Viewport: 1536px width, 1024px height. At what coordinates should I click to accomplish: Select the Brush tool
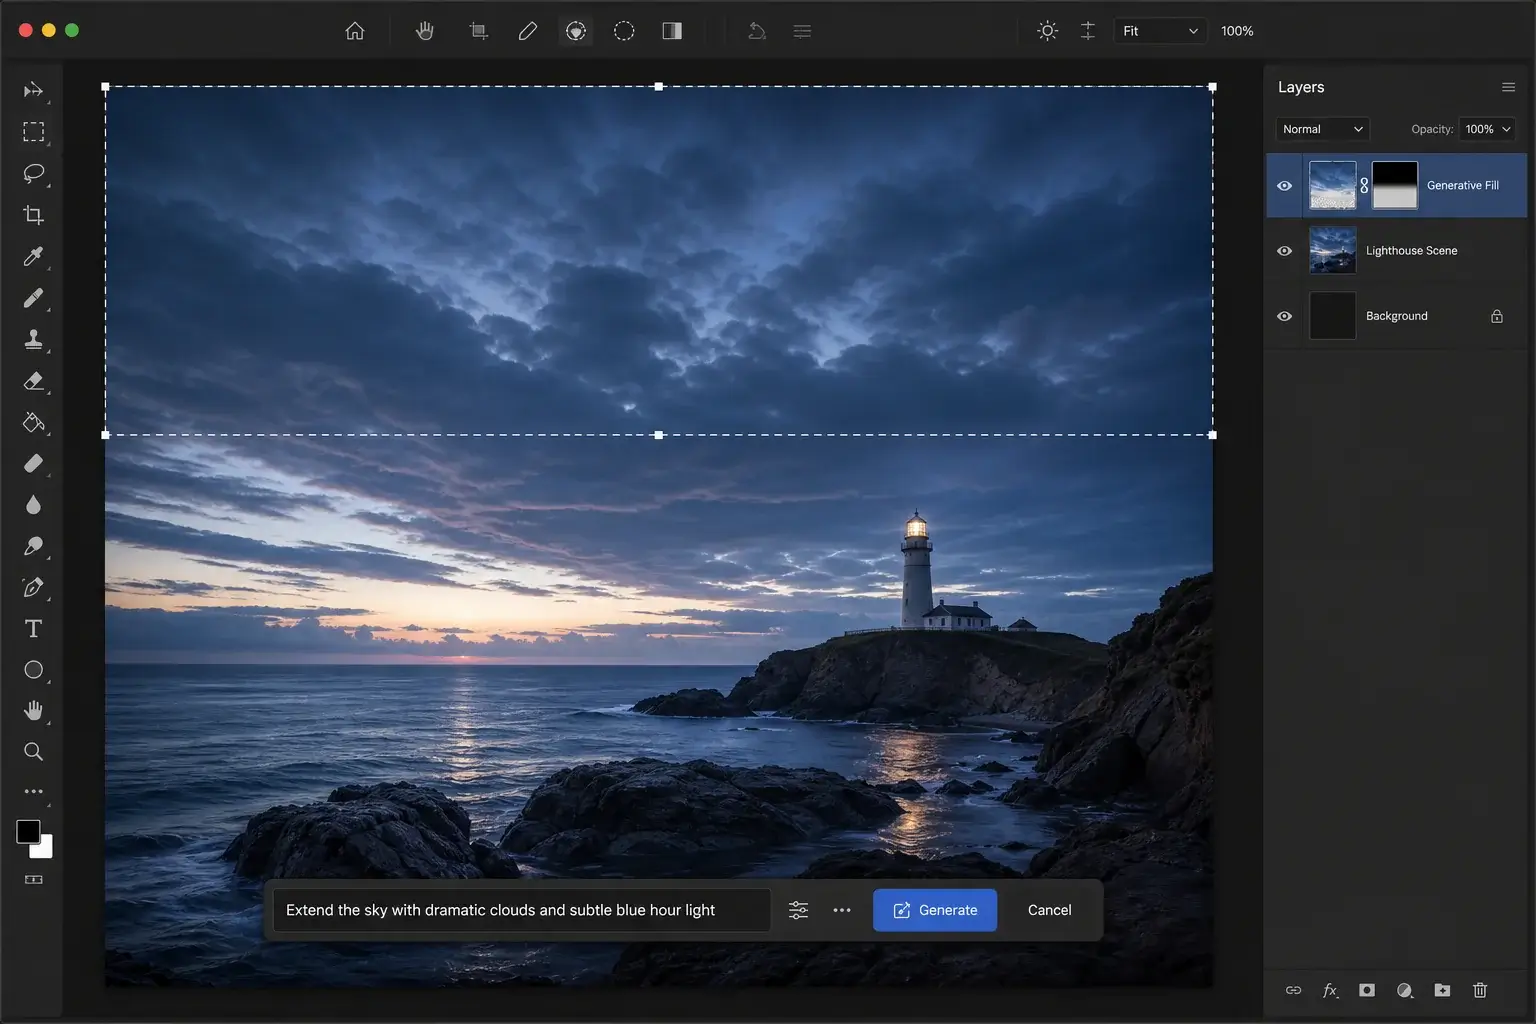click(x=34, y=298)
